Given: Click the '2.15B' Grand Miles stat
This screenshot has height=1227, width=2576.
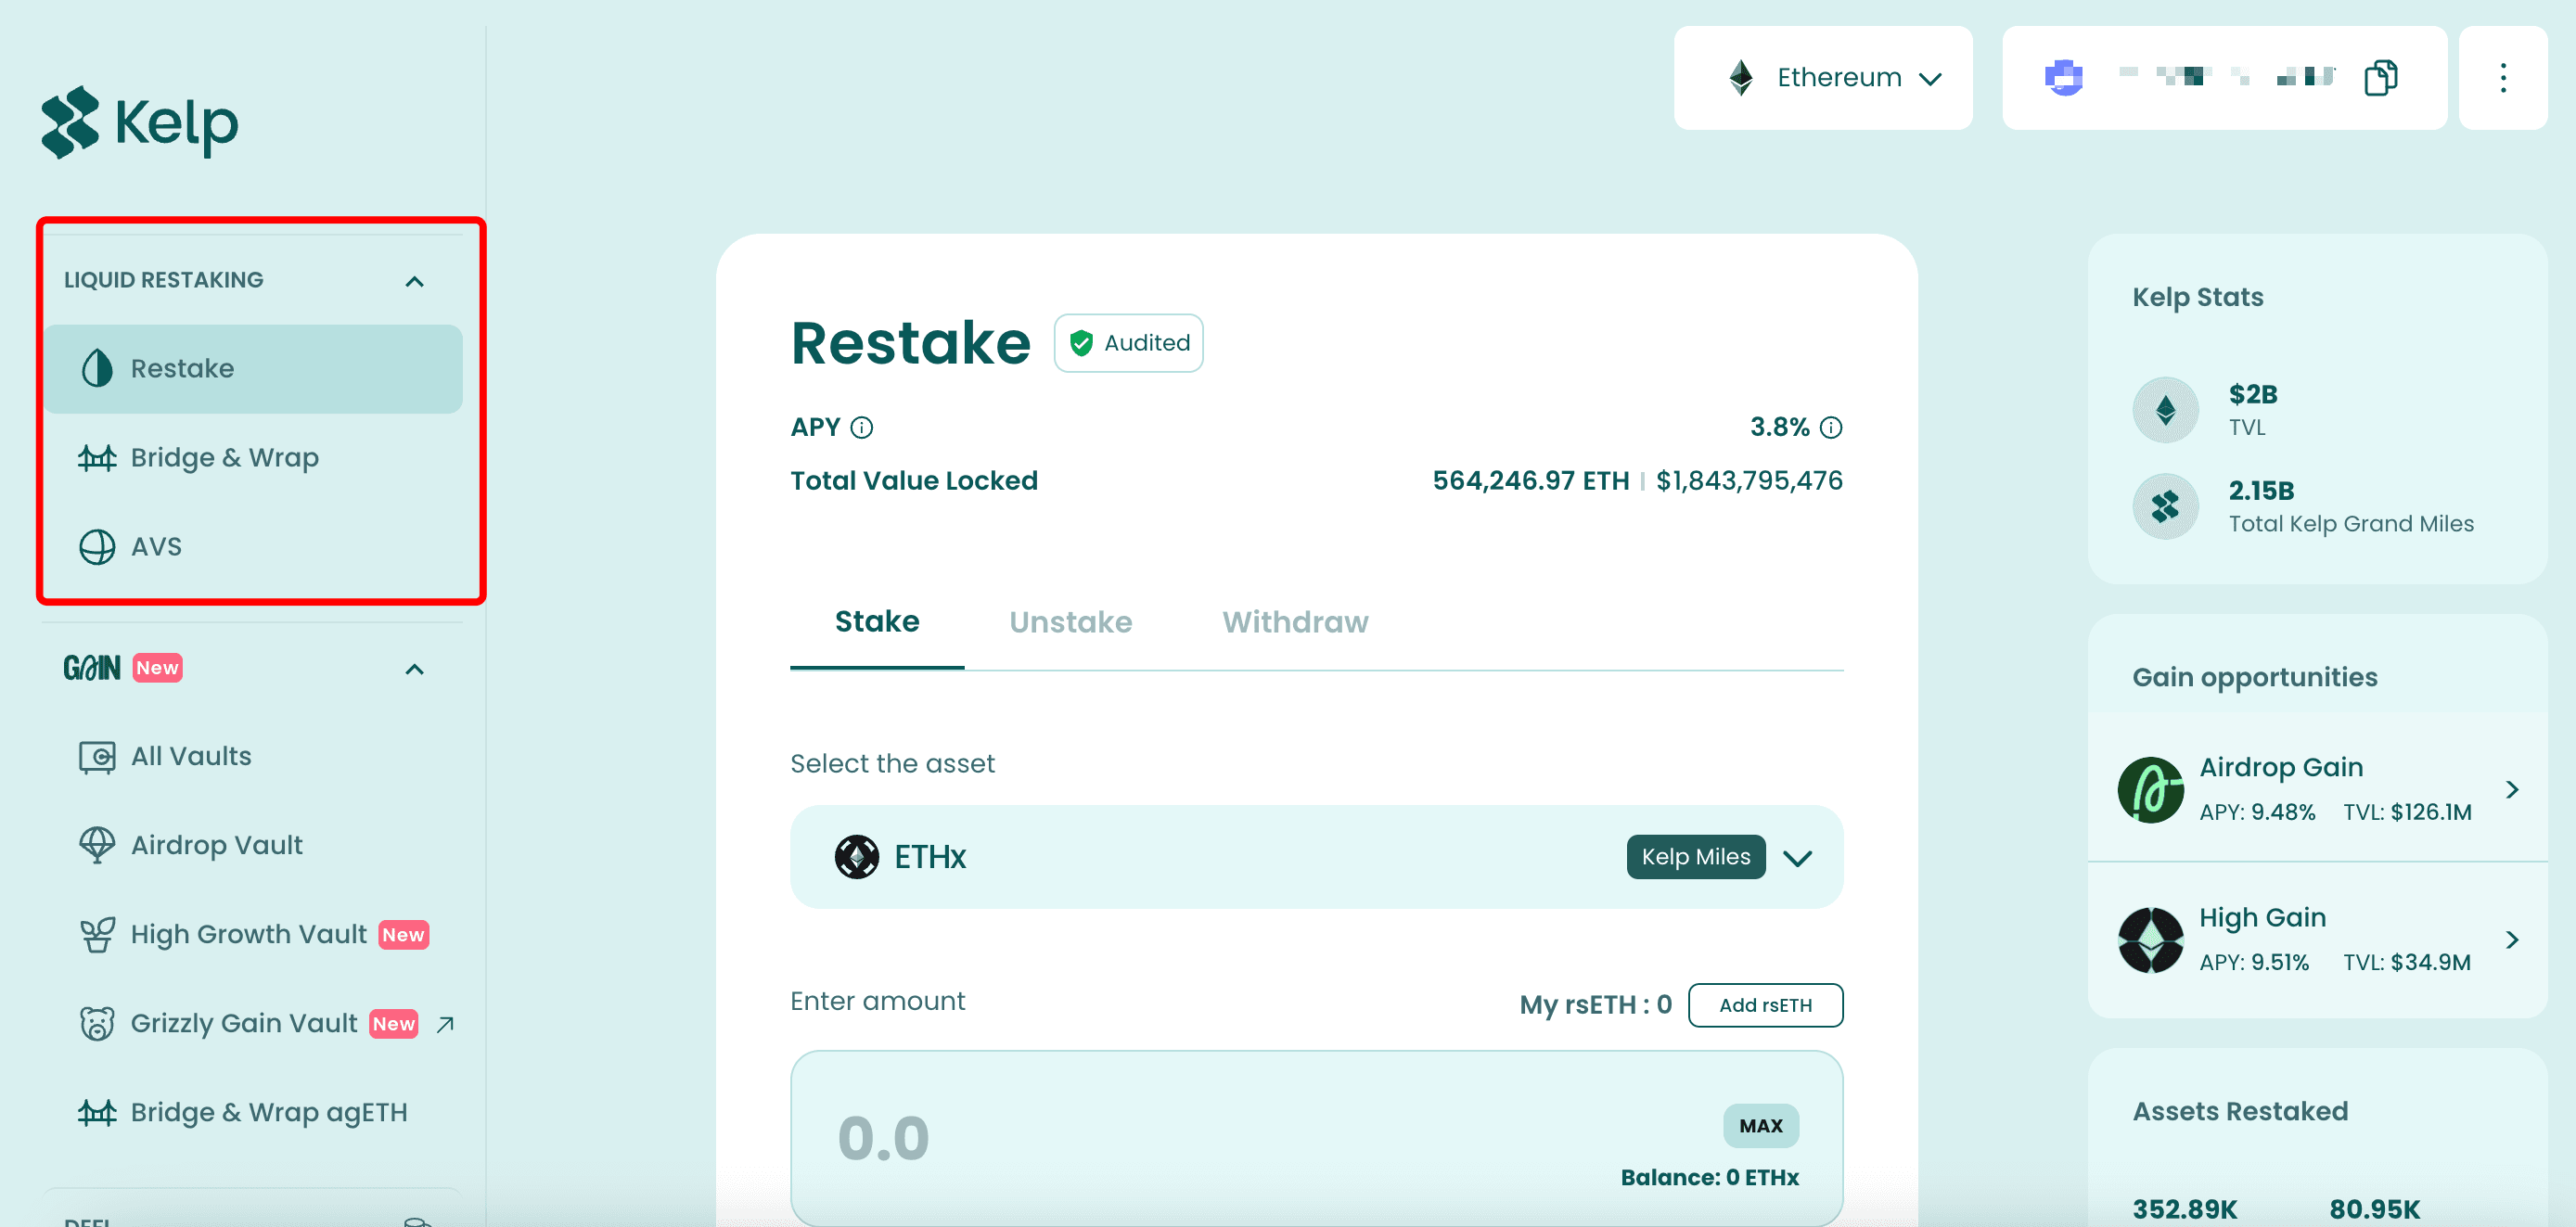Looking at the screenshot, I should (x=2261, y=491).
